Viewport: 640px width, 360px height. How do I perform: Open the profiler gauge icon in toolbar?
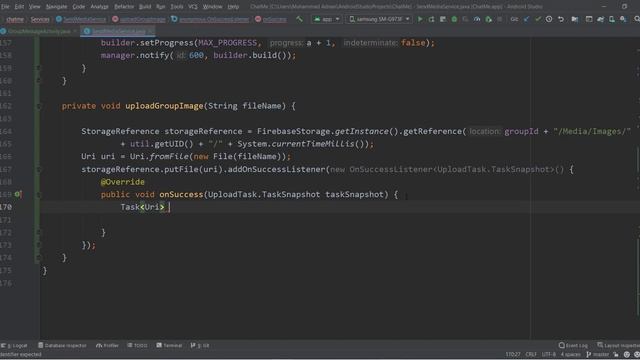coord(477,19)
